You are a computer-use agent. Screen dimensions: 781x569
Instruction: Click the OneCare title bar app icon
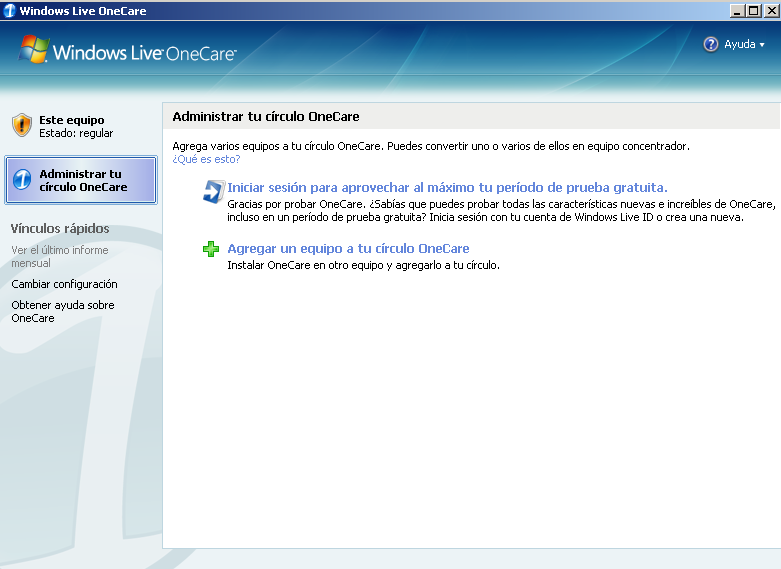point(9,10)
